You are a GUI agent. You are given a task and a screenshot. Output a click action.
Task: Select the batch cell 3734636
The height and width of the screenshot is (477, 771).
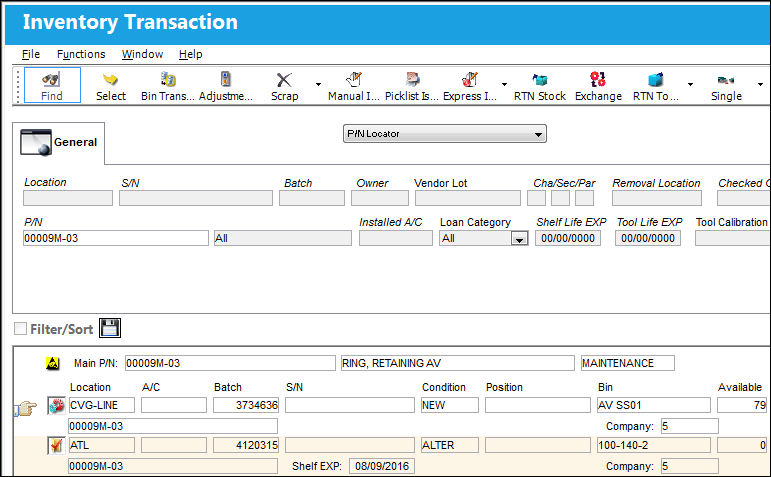[246, 405]
